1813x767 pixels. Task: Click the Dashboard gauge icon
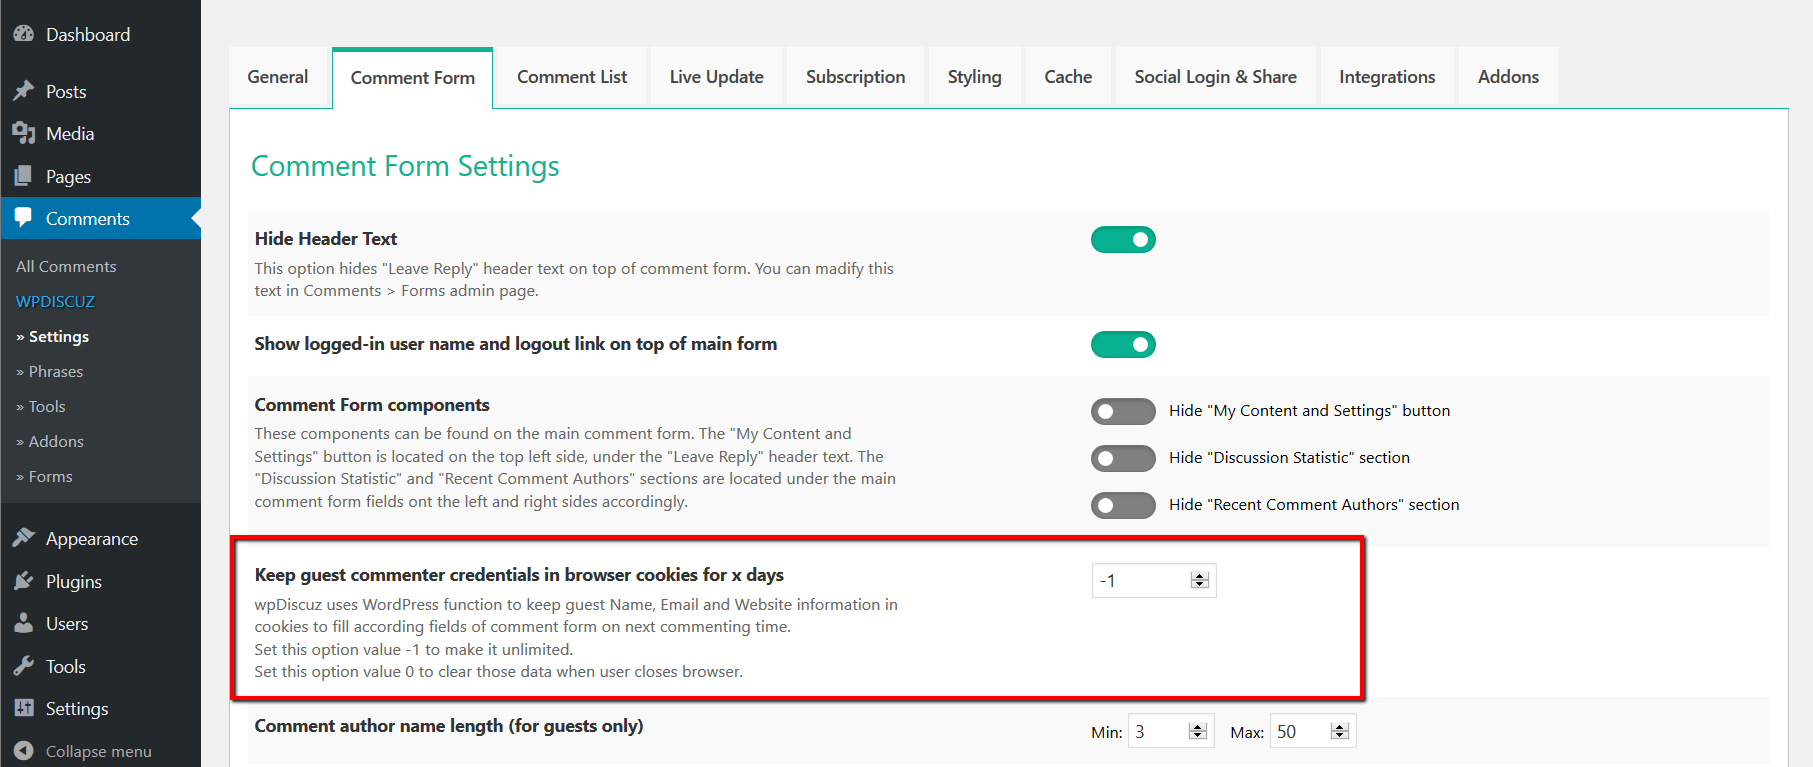(24, 34)
